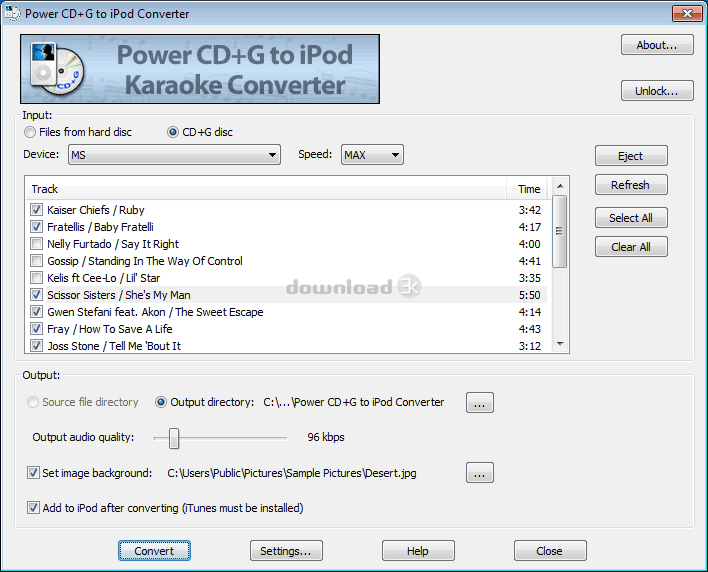Click the About... button
Image resolution: width=708 pixels, height=572 pixels.
click(x=657, y=45)
